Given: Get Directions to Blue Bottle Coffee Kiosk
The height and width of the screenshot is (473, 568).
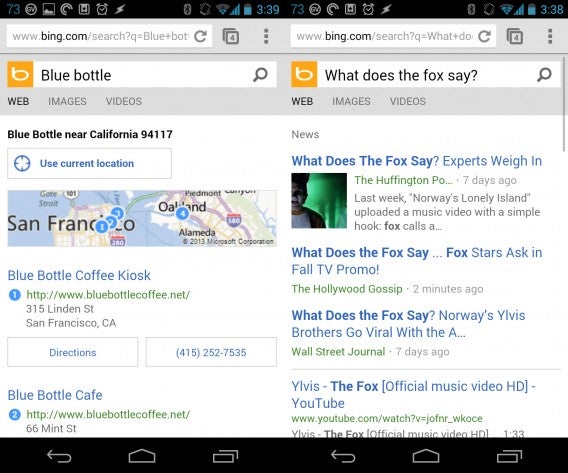Looking at the screenshot, I should tap(73, 352).
